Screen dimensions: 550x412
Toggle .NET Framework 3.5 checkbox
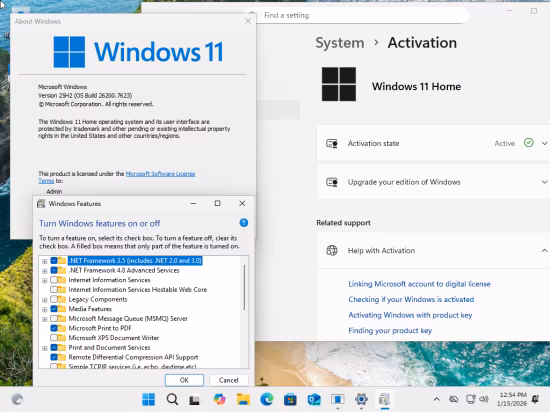[54, 261]
